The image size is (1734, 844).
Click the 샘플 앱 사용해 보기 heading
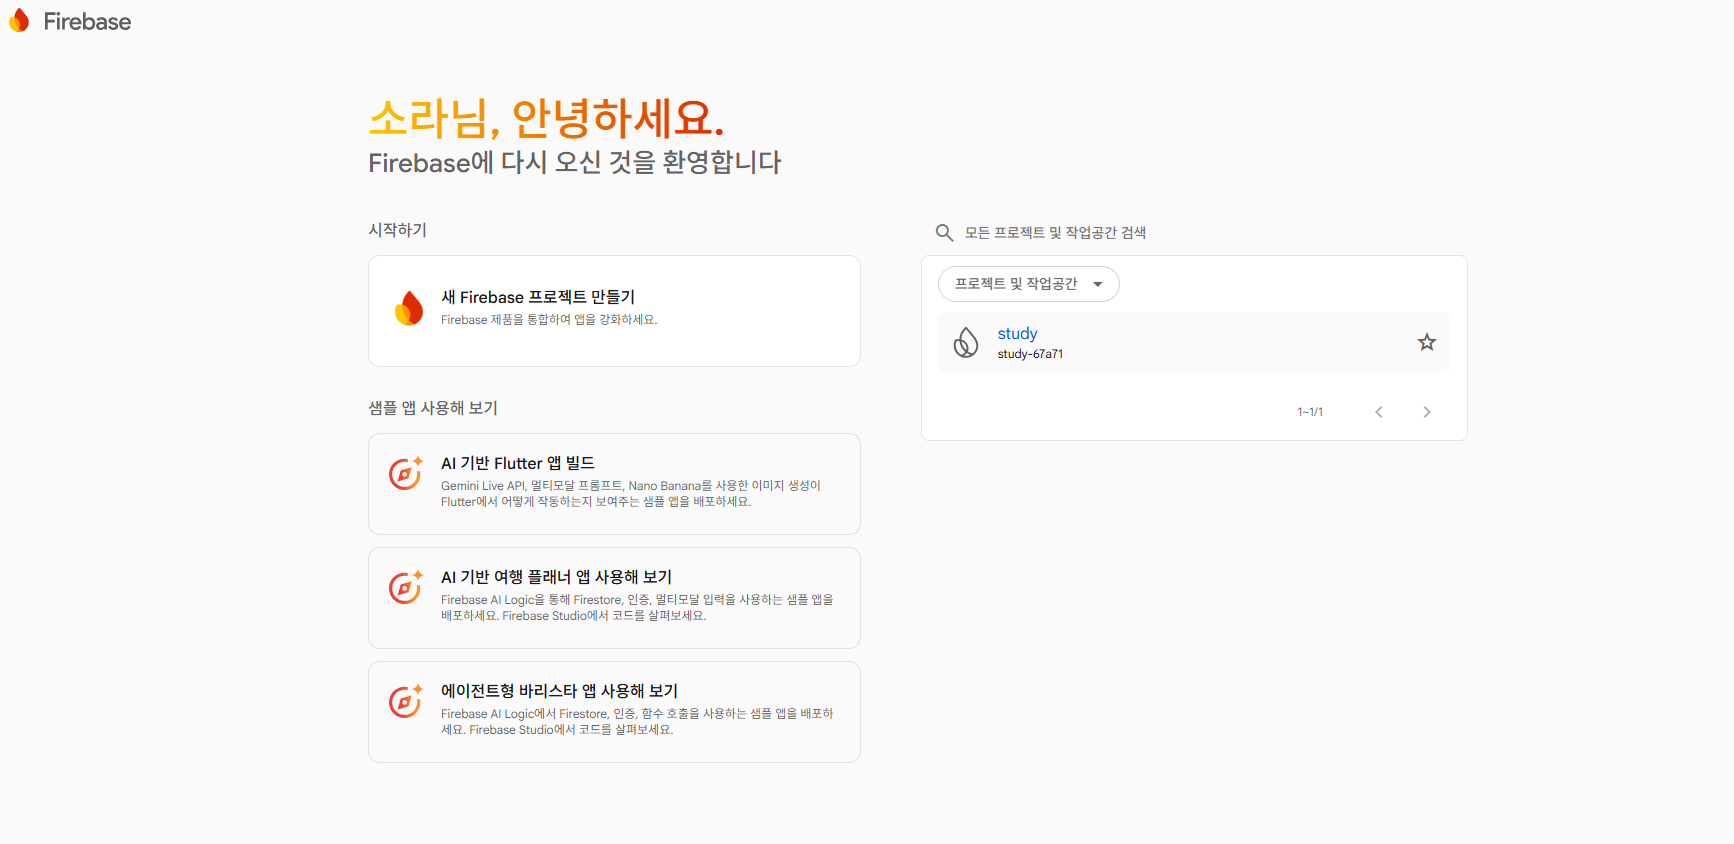(433, 408)
